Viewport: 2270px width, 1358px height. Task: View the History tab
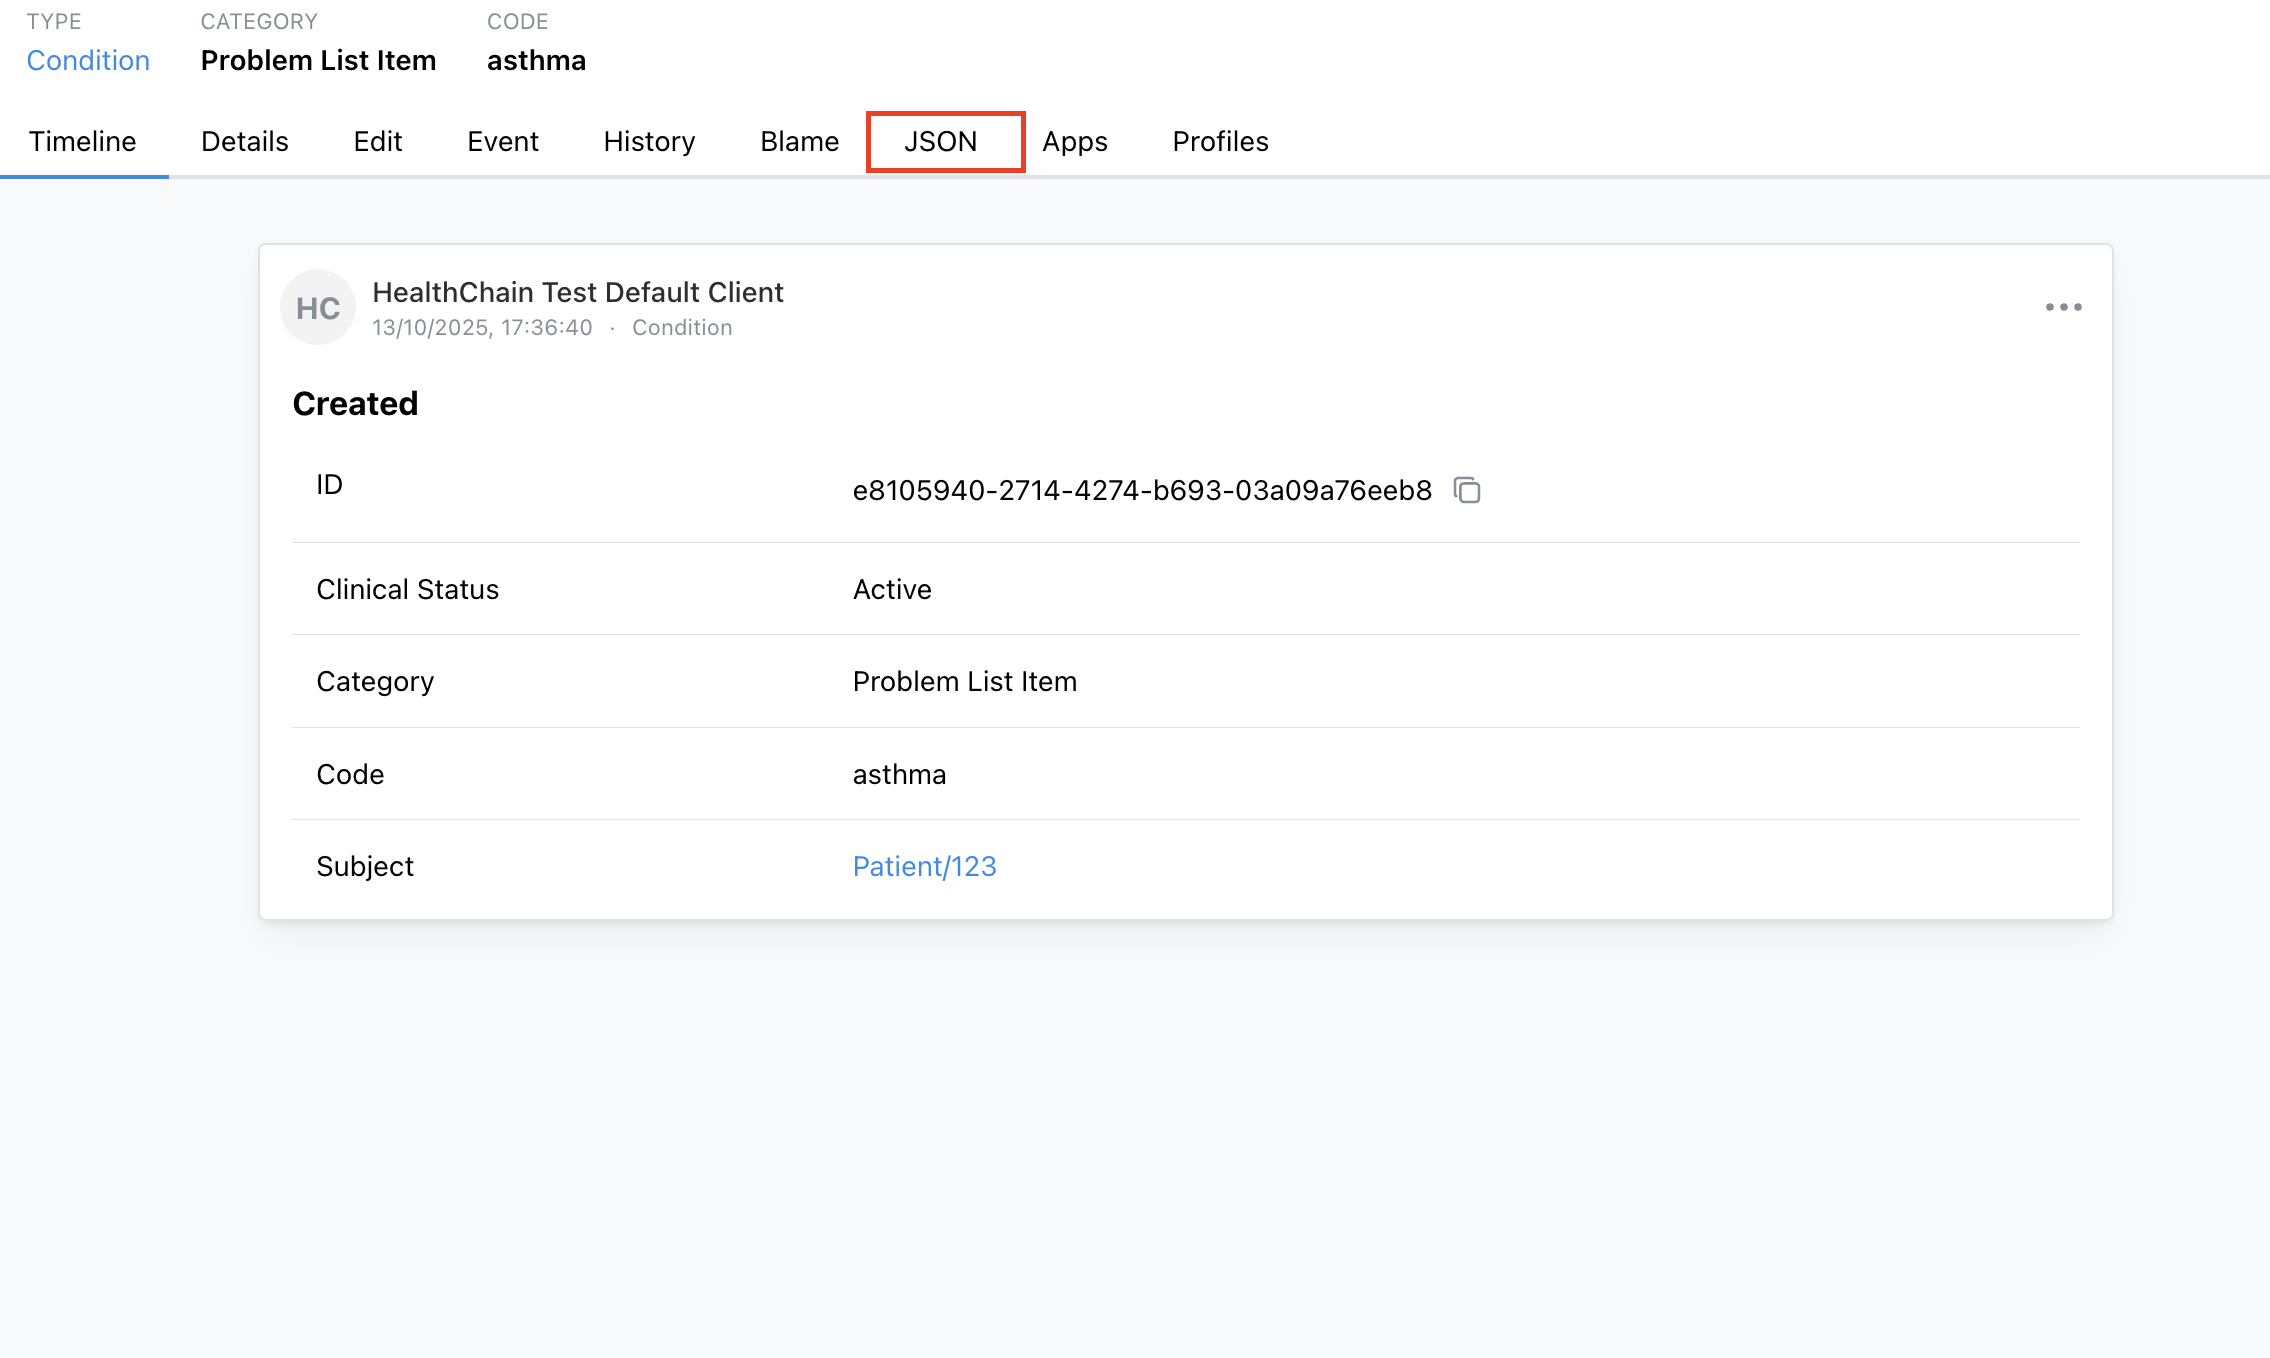[649, 141]
